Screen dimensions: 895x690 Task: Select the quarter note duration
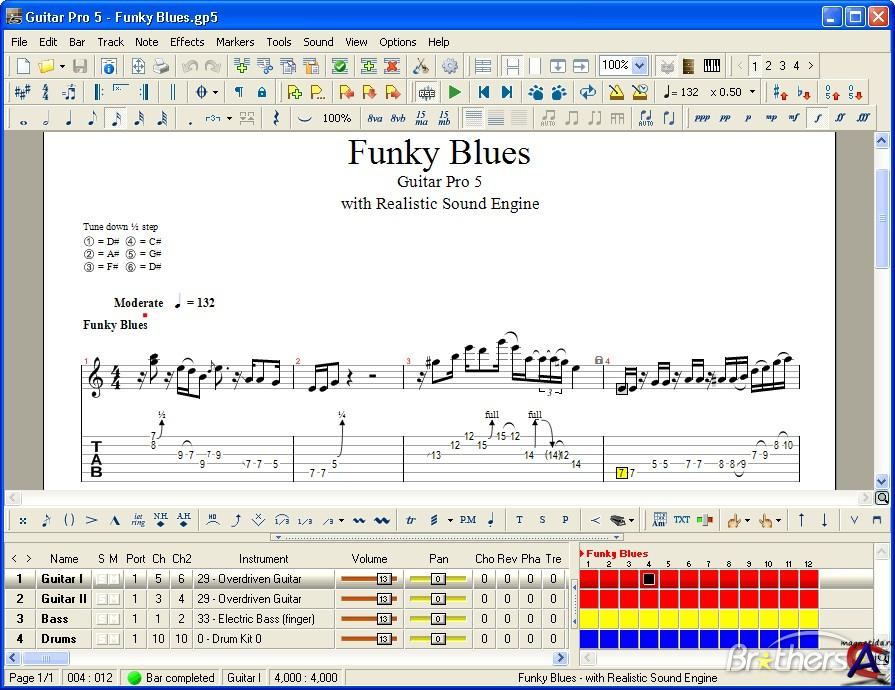pyautogui.click(x=69, y=118)
